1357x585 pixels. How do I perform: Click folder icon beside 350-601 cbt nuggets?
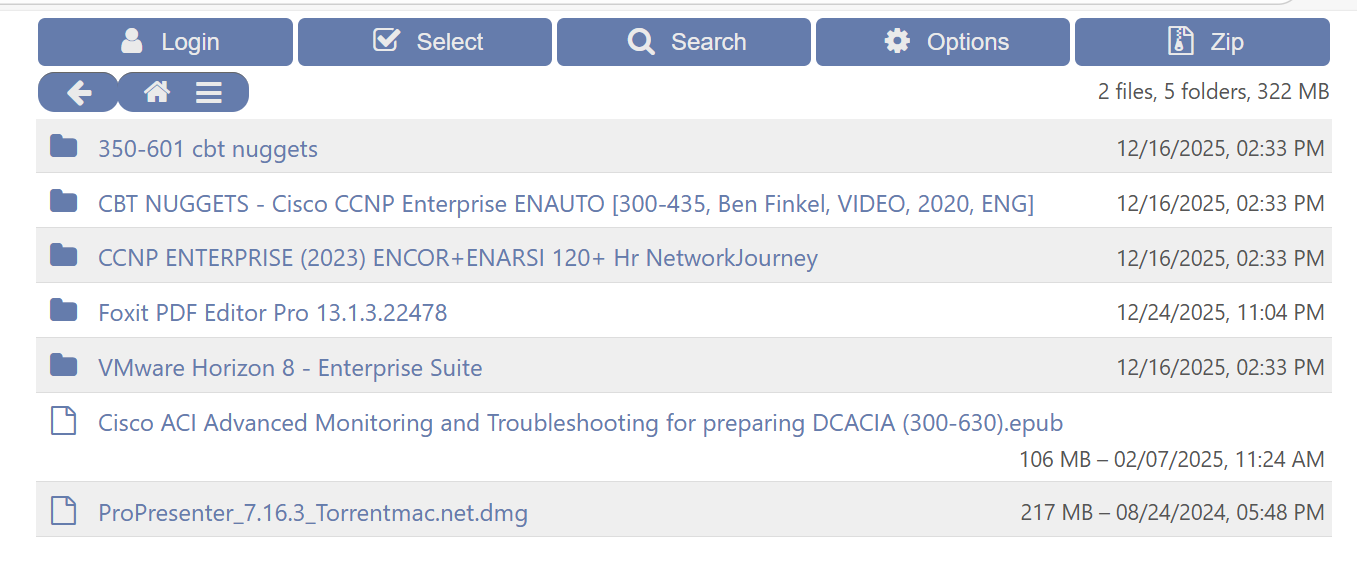pos(64,147)
